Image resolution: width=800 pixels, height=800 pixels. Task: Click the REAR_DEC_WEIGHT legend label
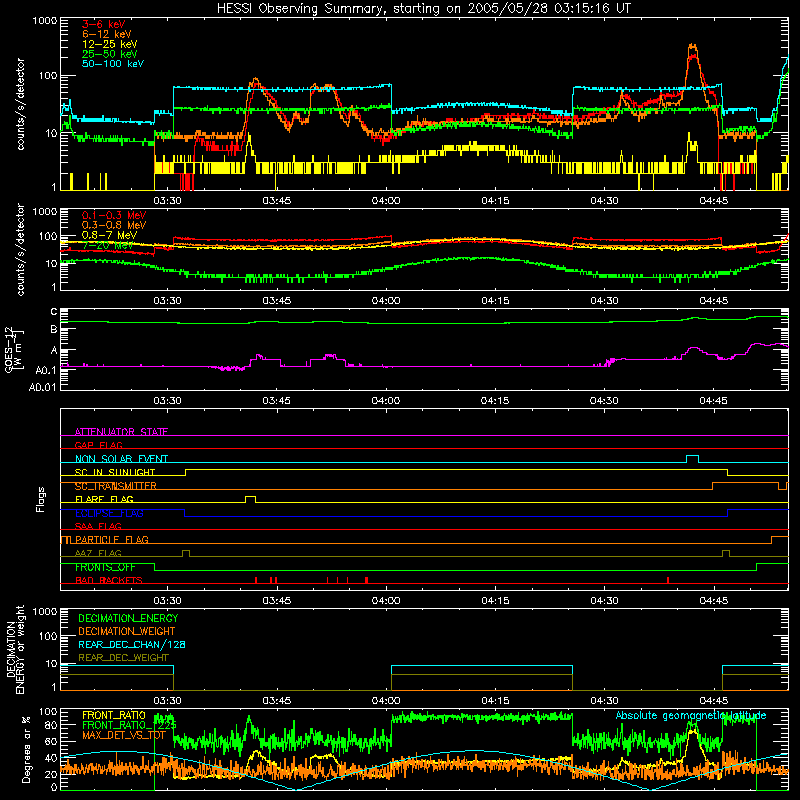123,658
